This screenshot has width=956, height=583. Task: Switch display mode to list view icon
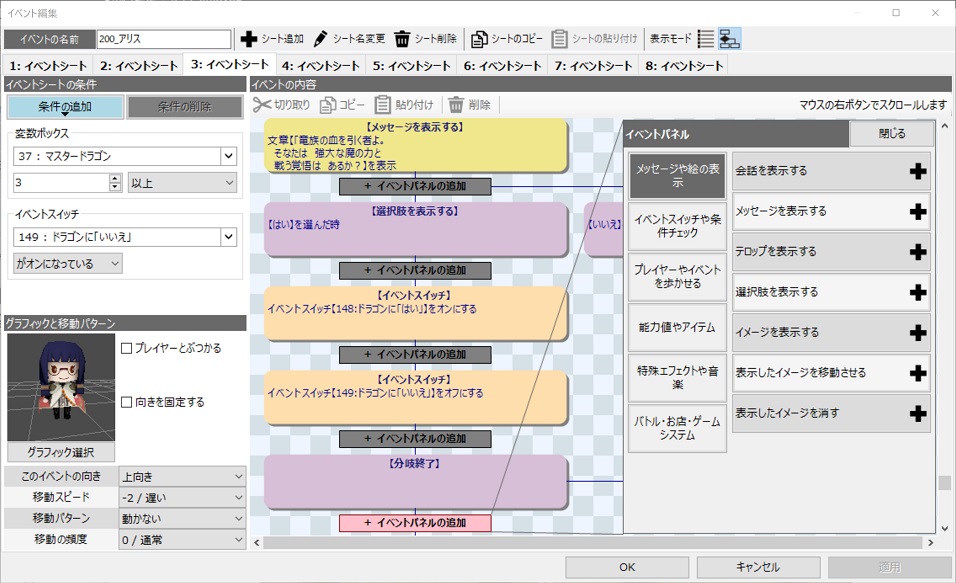[x=705, y=39]
